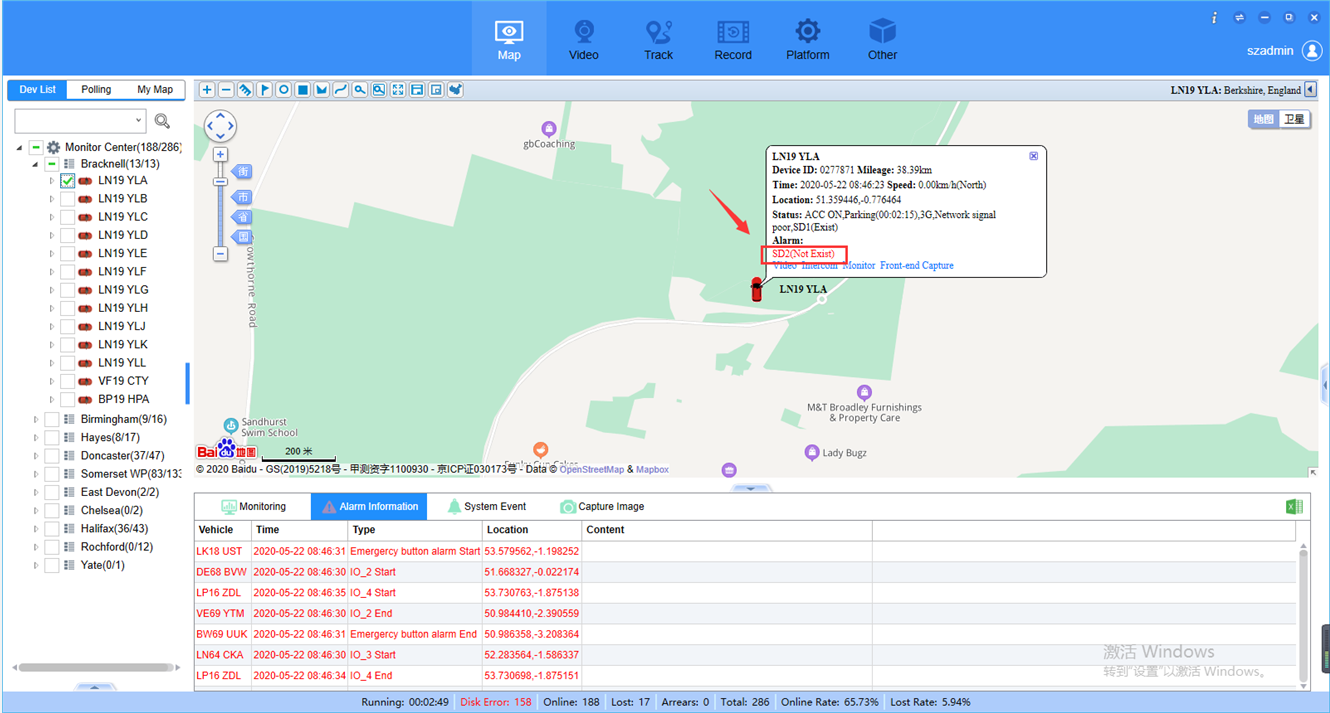Tick the Halifax(36/43) group checkbox
Viewport: 1330px width, 713px height.
[52, 529]
